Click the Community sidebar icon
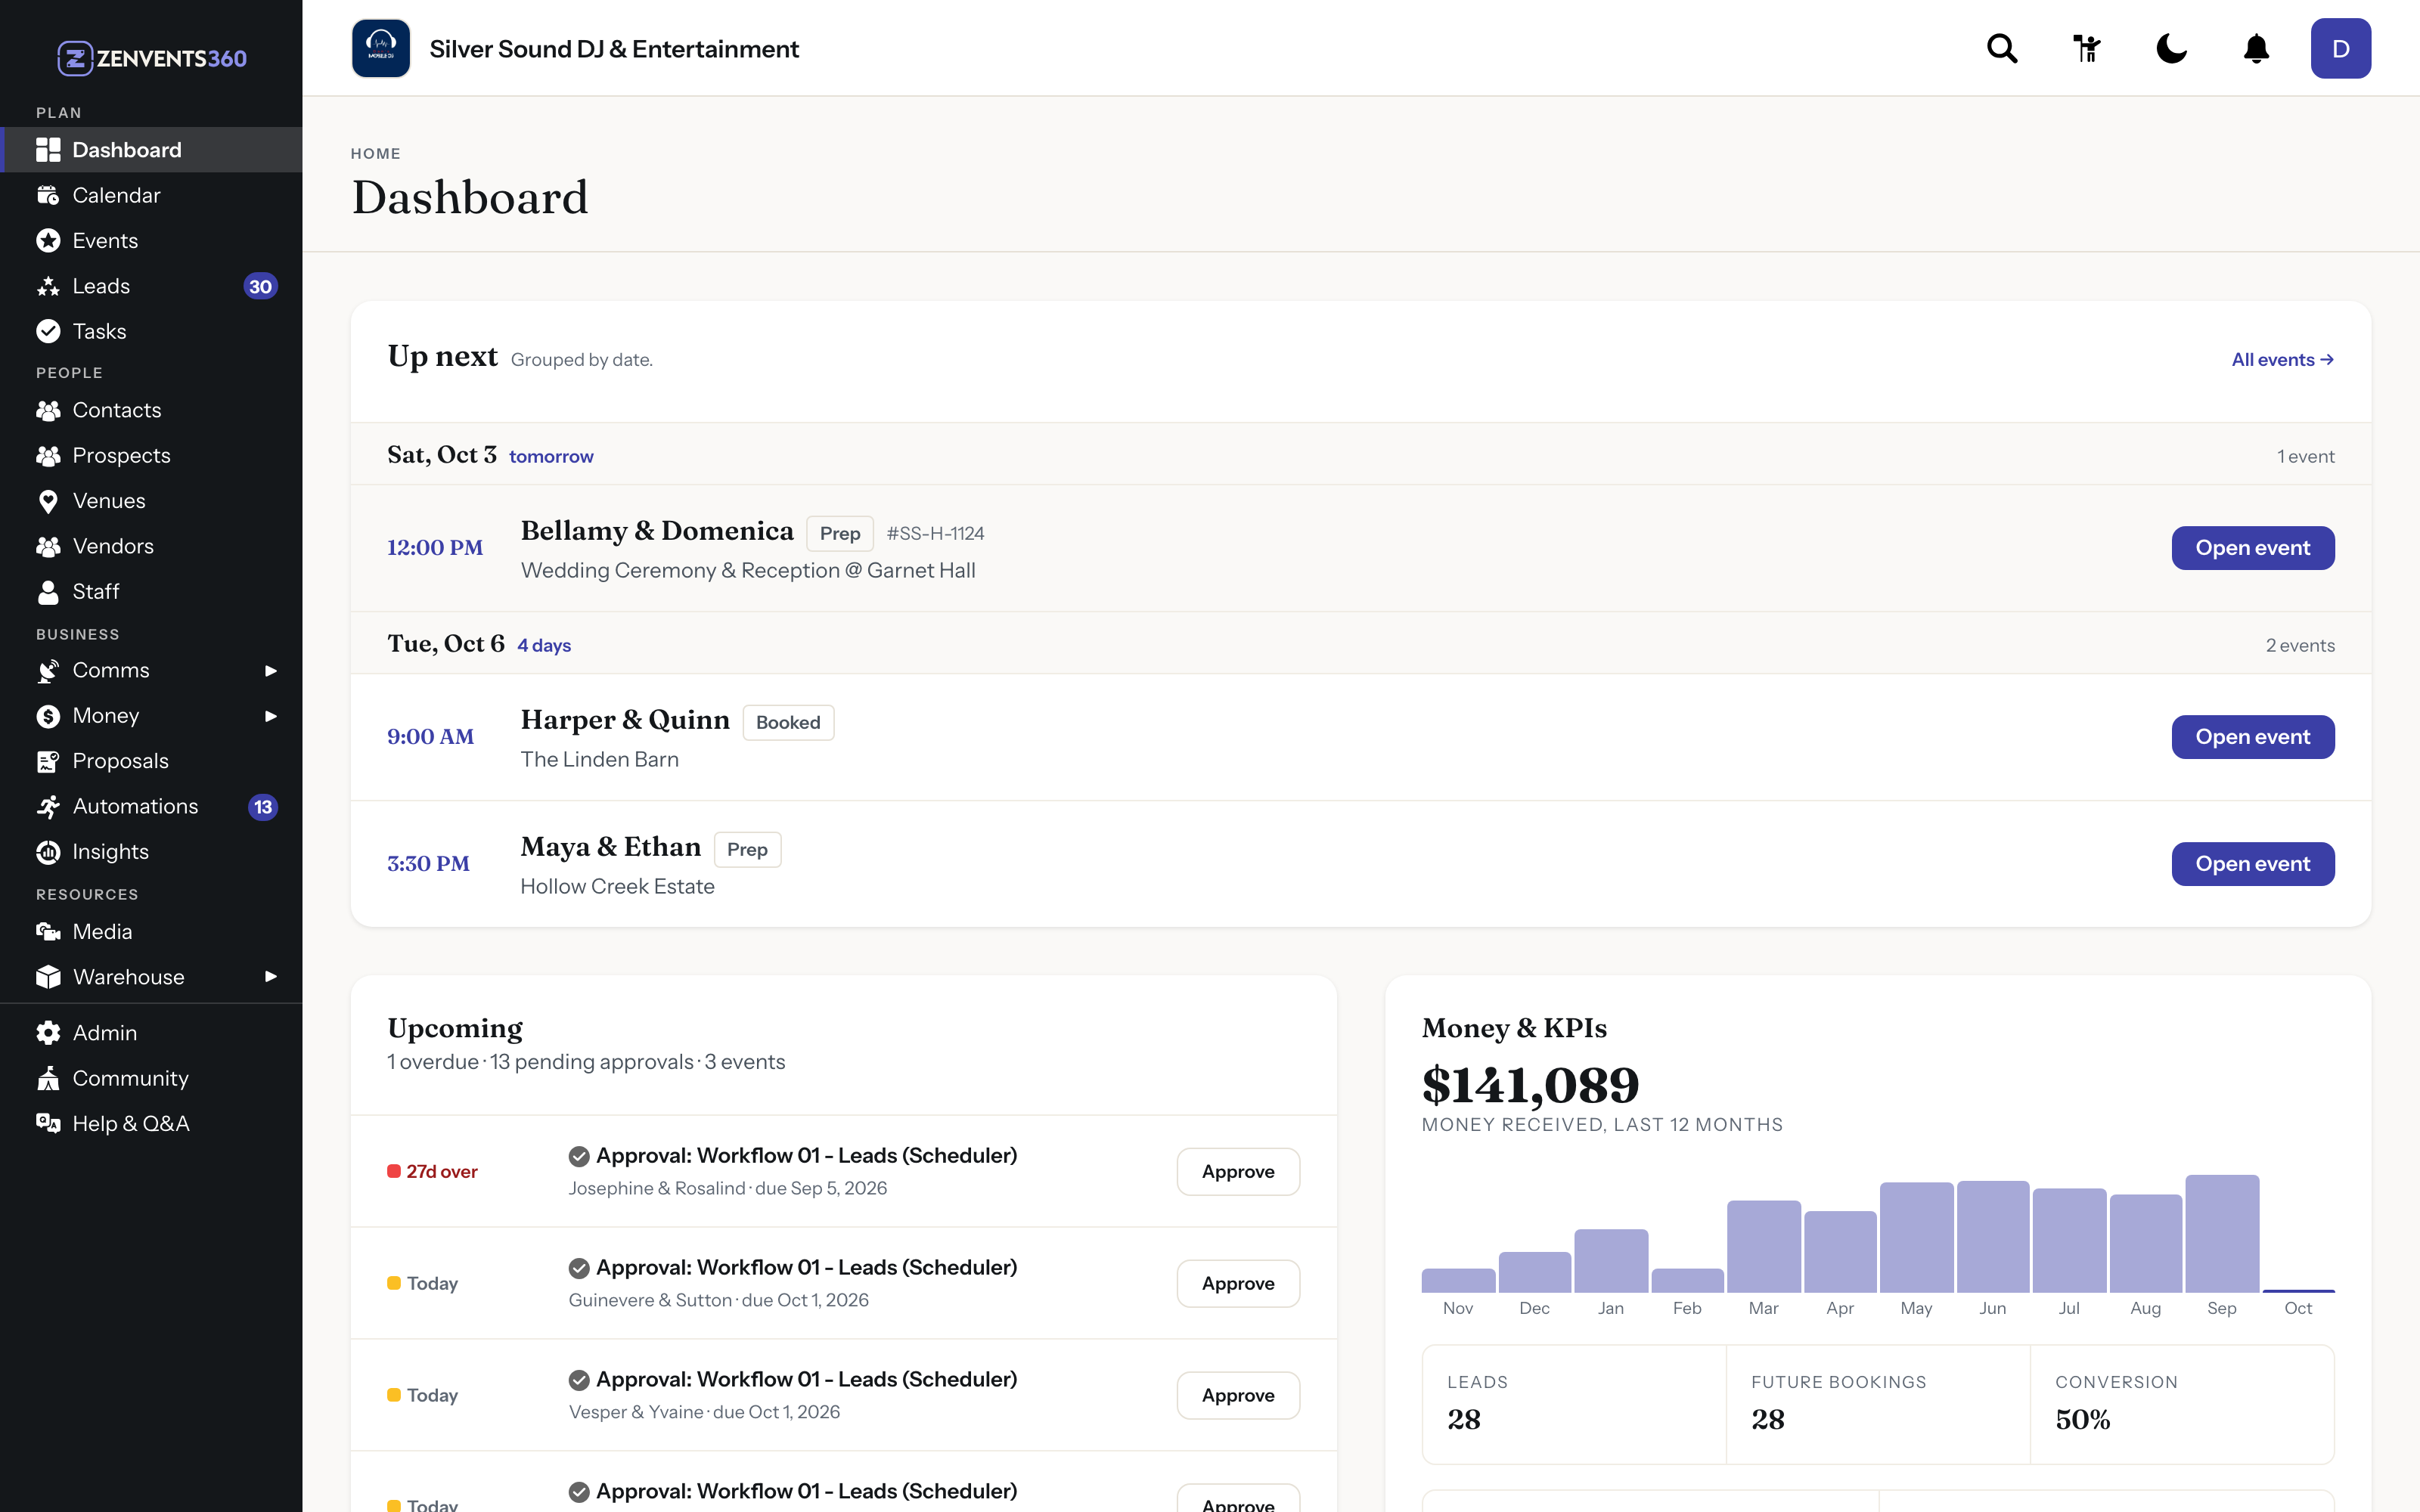Screen dimensions: 2420x1512 click(x=48, y=1078)
